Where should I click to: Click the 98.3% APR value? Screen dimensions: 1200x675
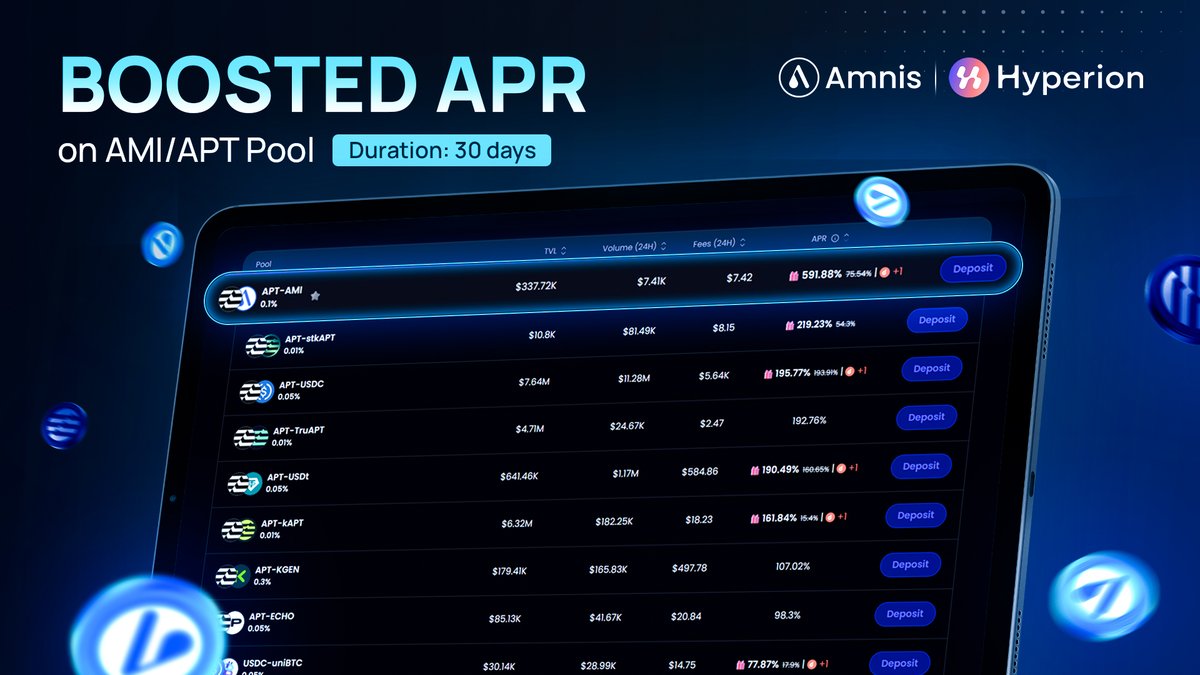click(x=788, y=614)
